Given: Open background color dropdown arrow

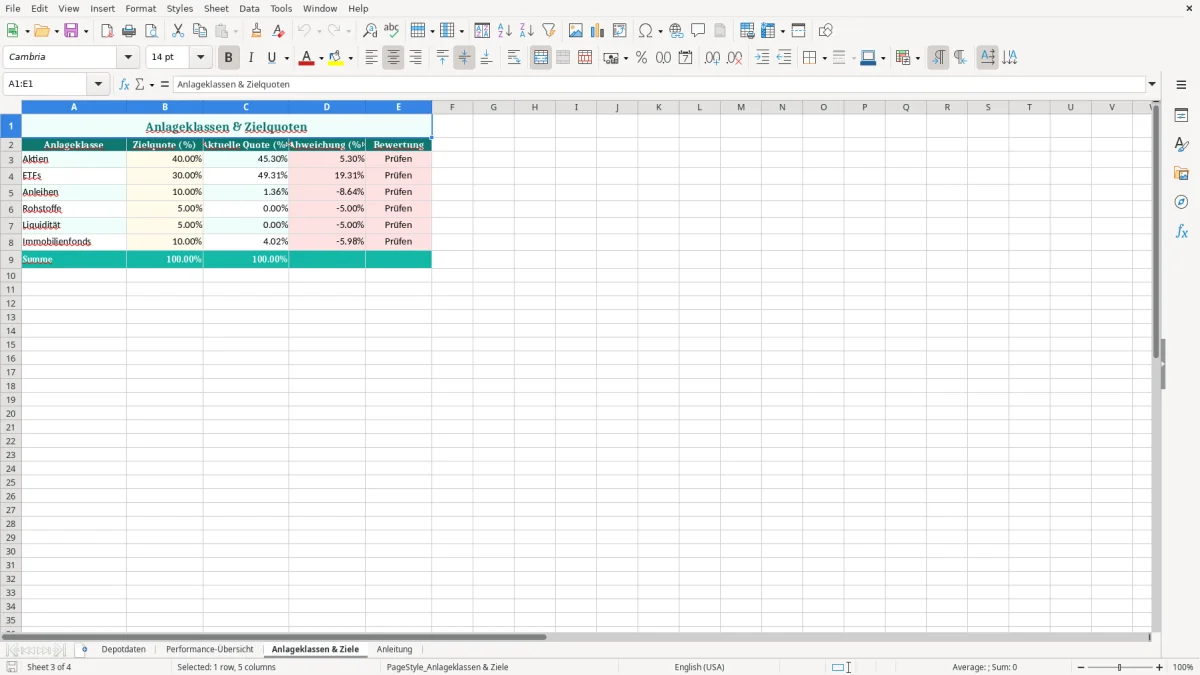Looking at the screenshot, I should [351, 58].
